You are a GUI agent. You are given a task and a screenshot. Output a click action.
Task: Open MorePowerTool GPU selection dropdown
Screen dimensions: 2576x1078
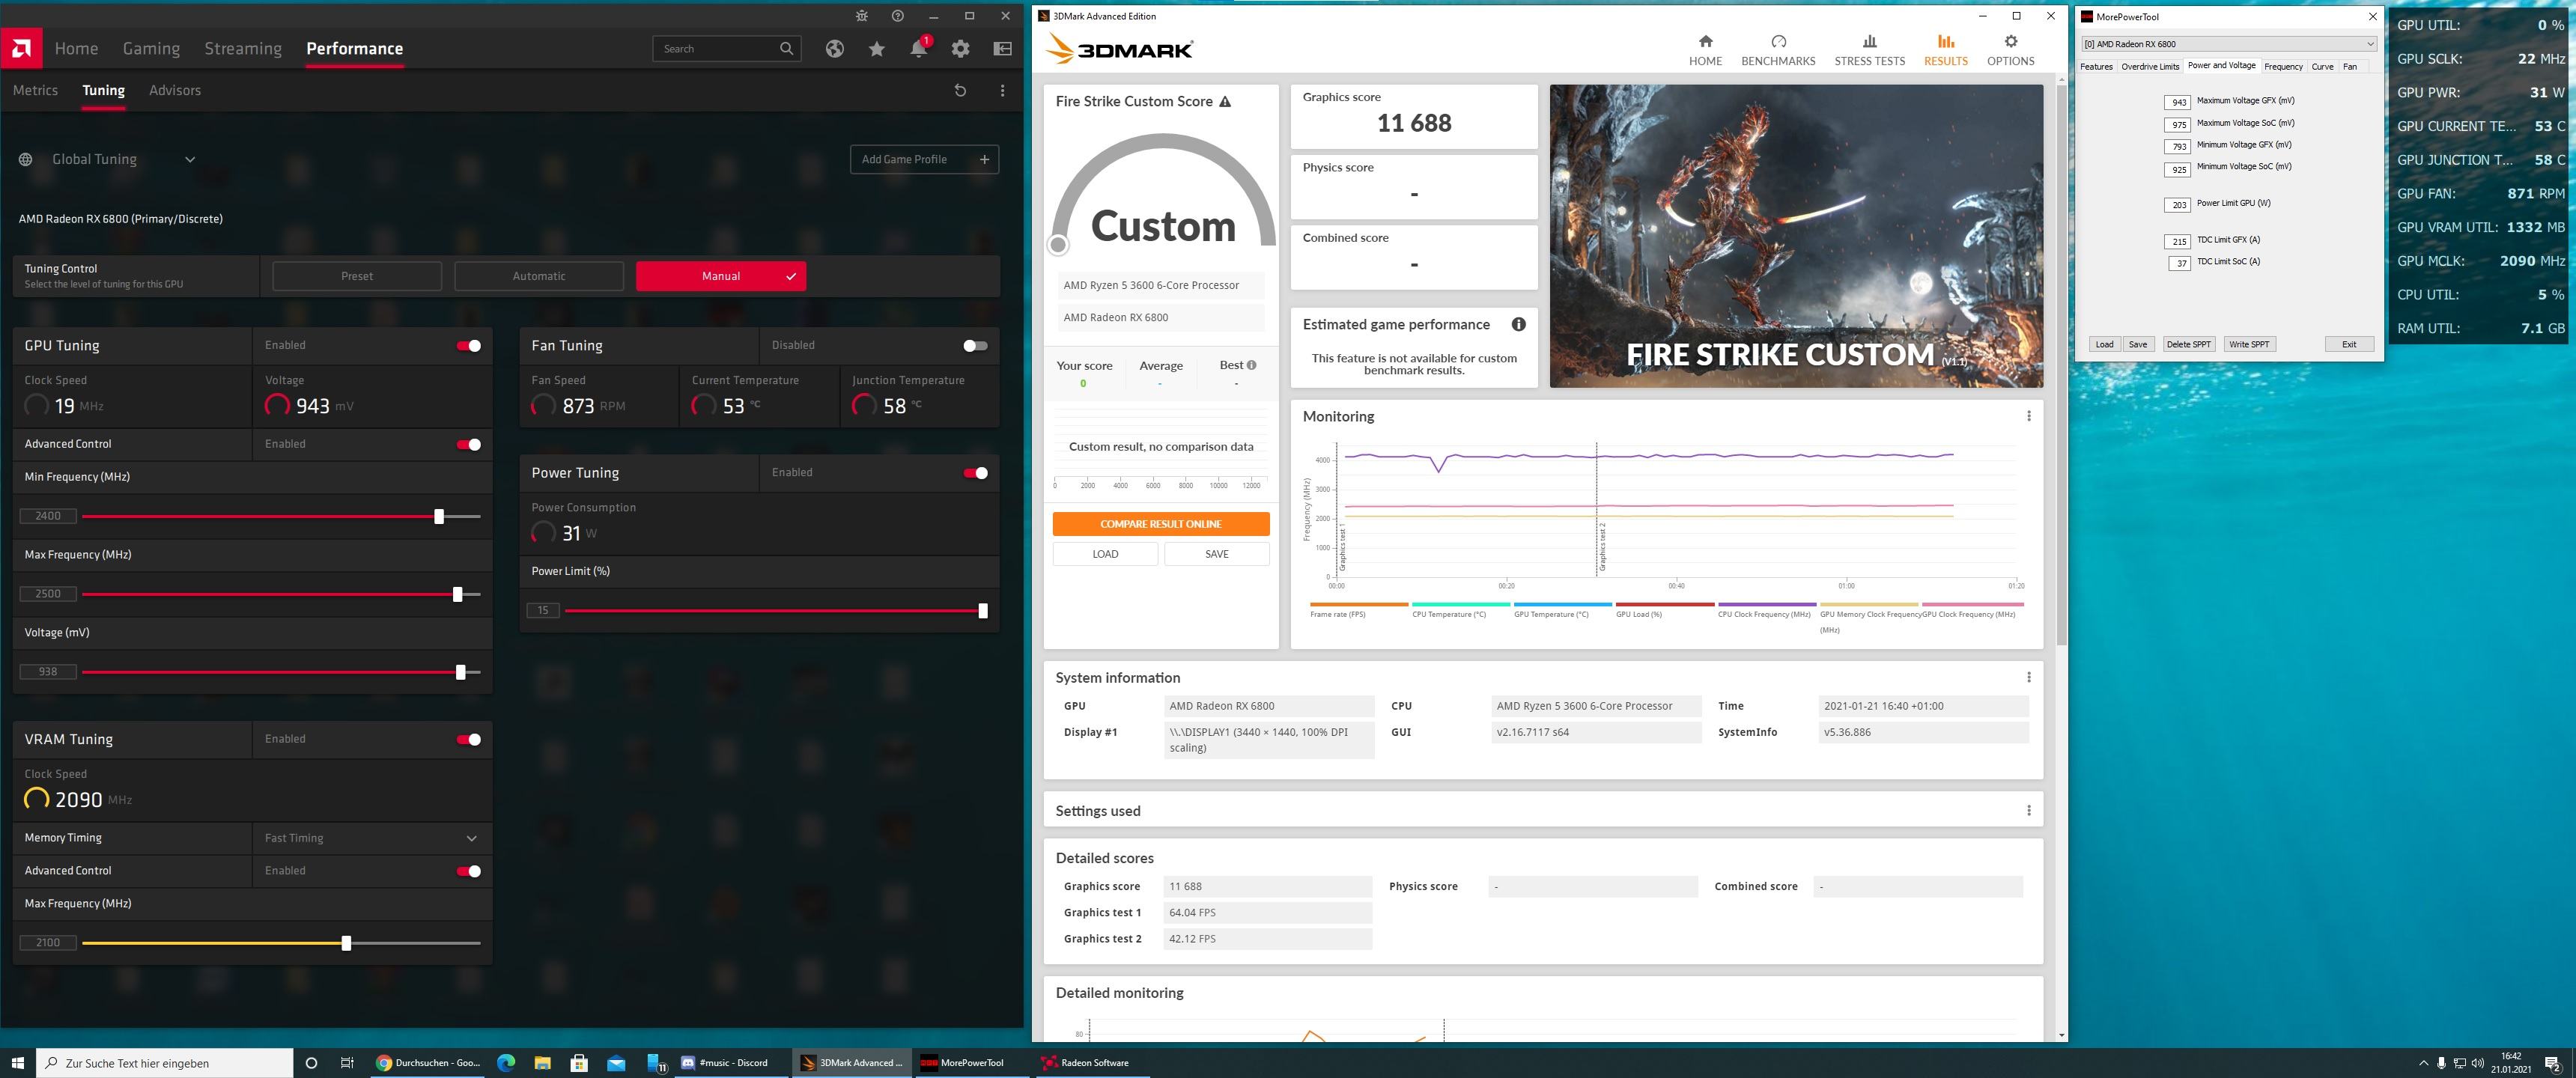click(2229, 44)
